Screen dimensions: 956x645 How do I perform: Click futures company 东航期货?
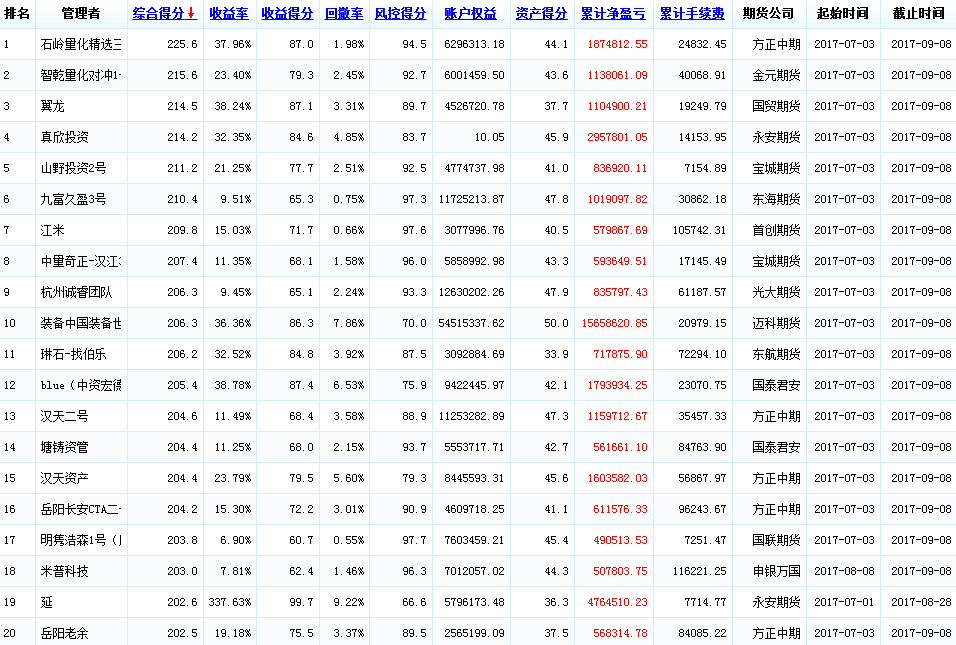tap(776, 354)
